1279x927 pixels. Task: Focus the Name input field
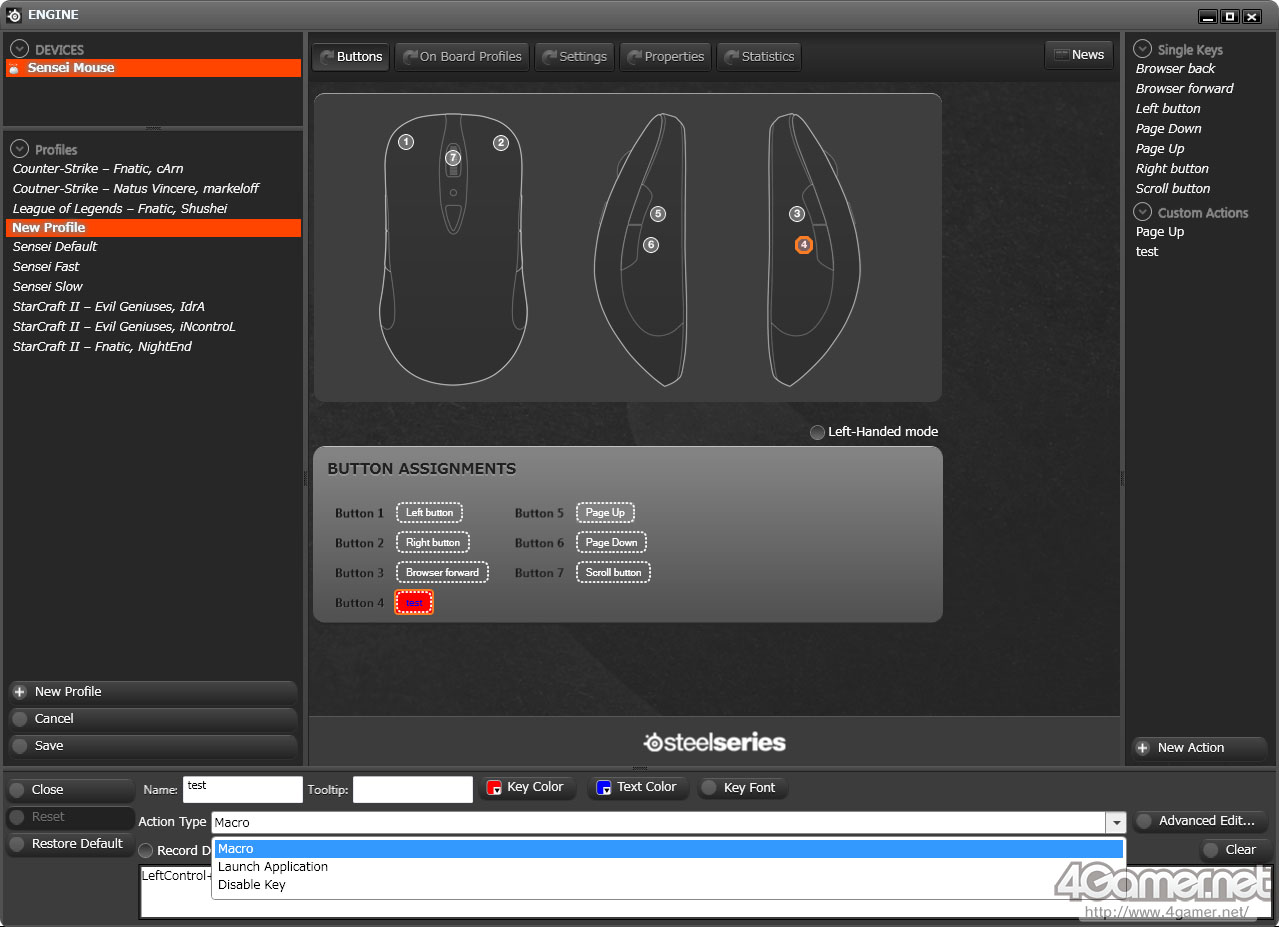[243, 789]
